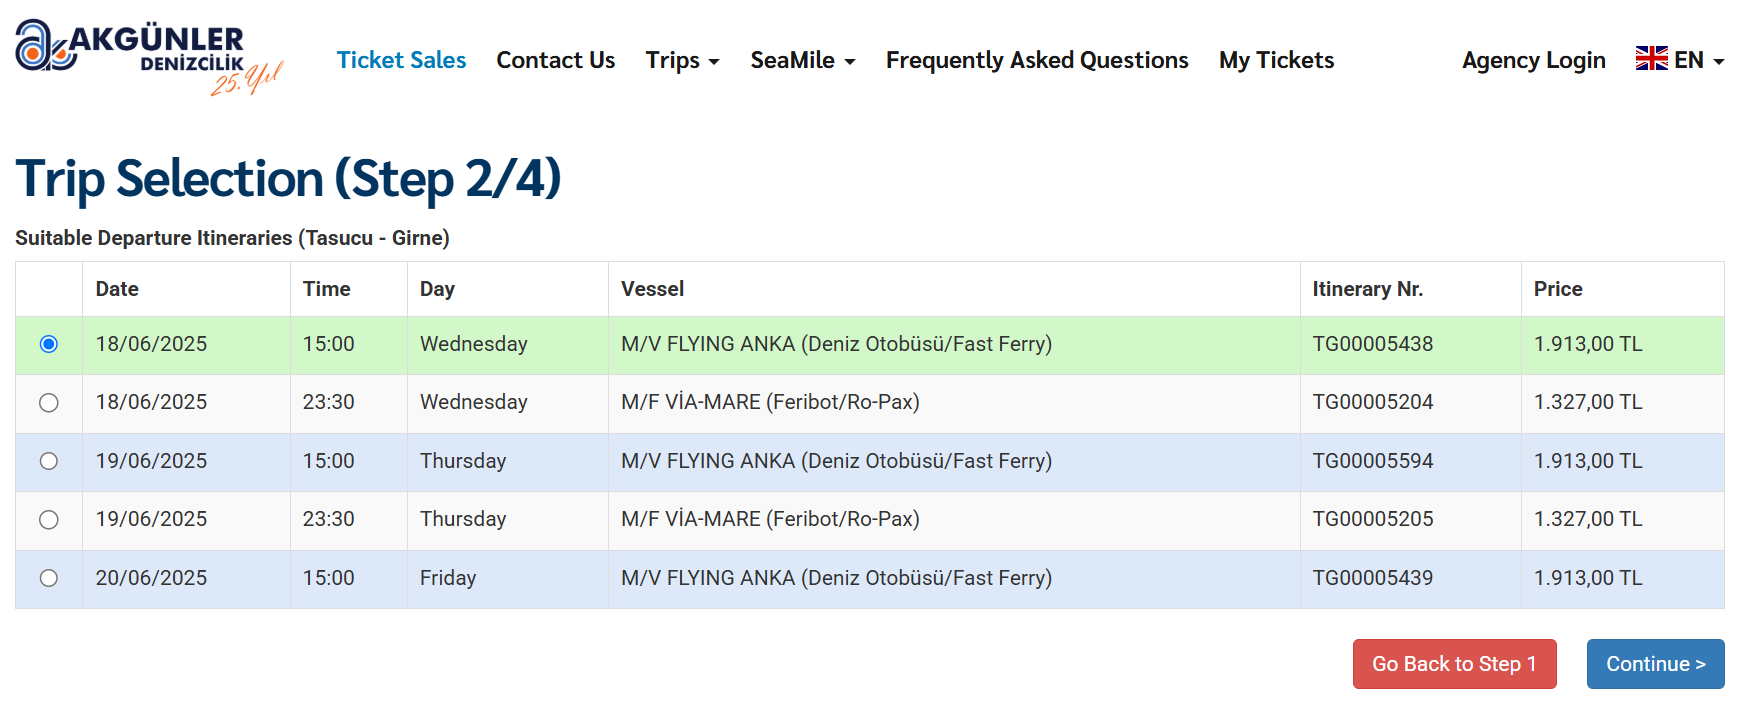The height and width of the screenshot is (716, 1741).
Task: Click Go Back to Step 1
Action: coord(1454,664)
